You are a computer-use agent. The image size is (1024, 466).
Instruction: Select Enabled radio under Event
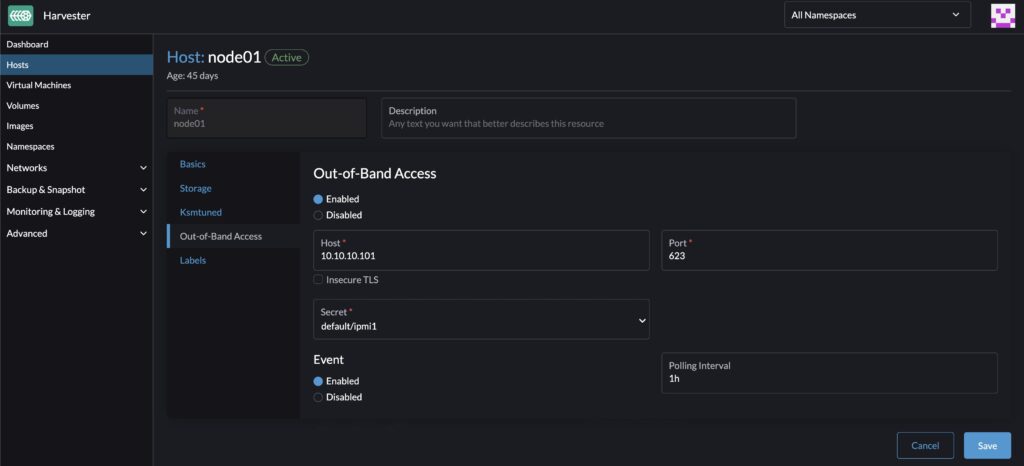click(319, 381)
